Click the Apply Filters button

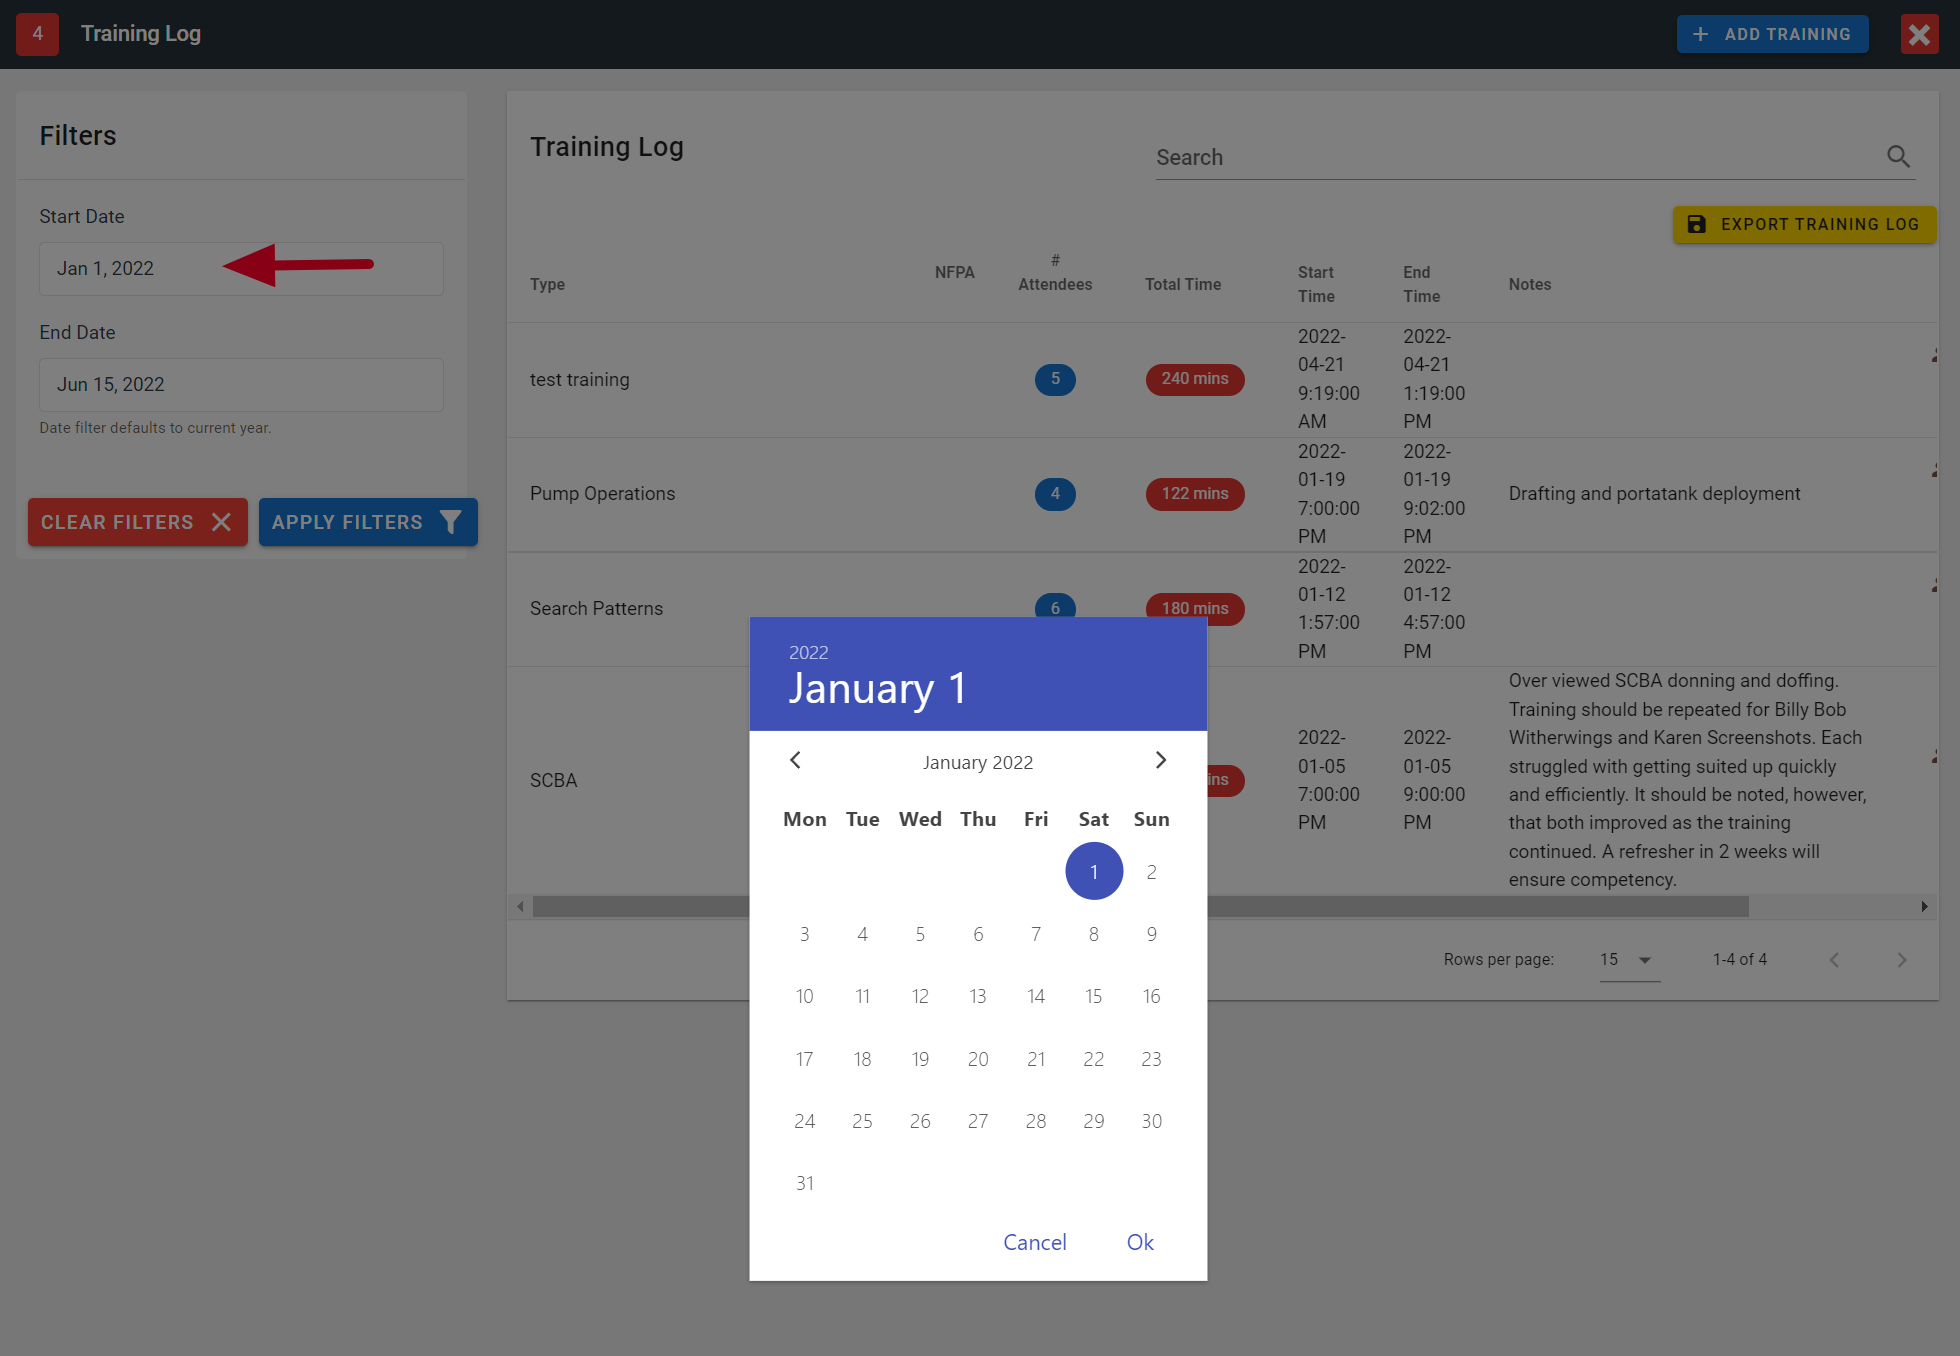pos(367,522)
